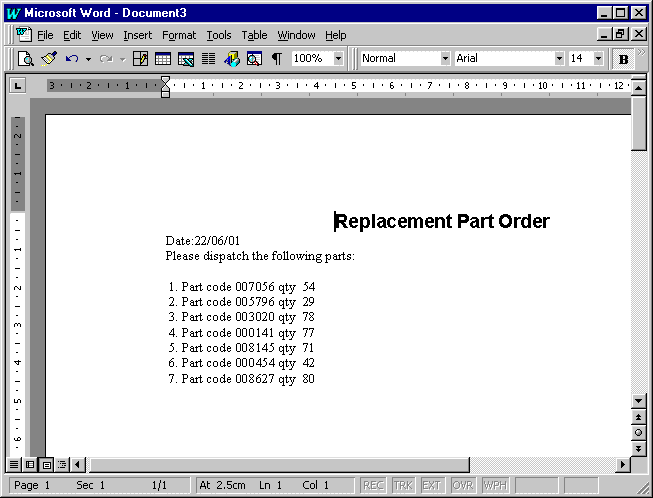Toggle Bold formatting
This screenshot has width=653, height=498.
click(x=623, y=59)
